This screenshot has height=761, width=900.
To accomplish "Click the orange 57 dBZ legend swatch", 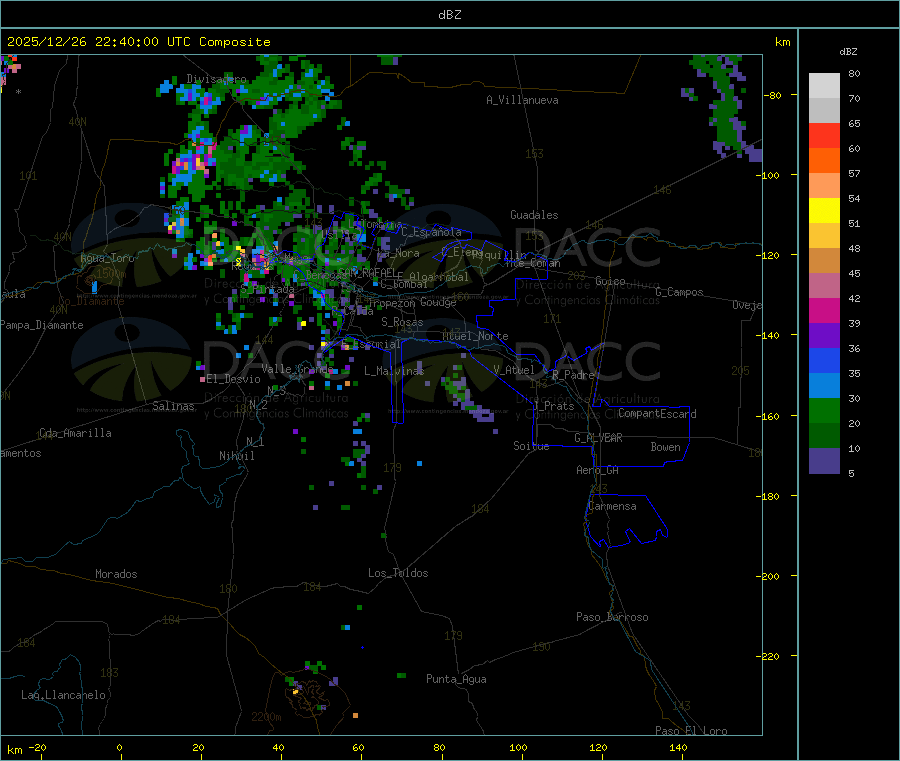I will (824, 161).
